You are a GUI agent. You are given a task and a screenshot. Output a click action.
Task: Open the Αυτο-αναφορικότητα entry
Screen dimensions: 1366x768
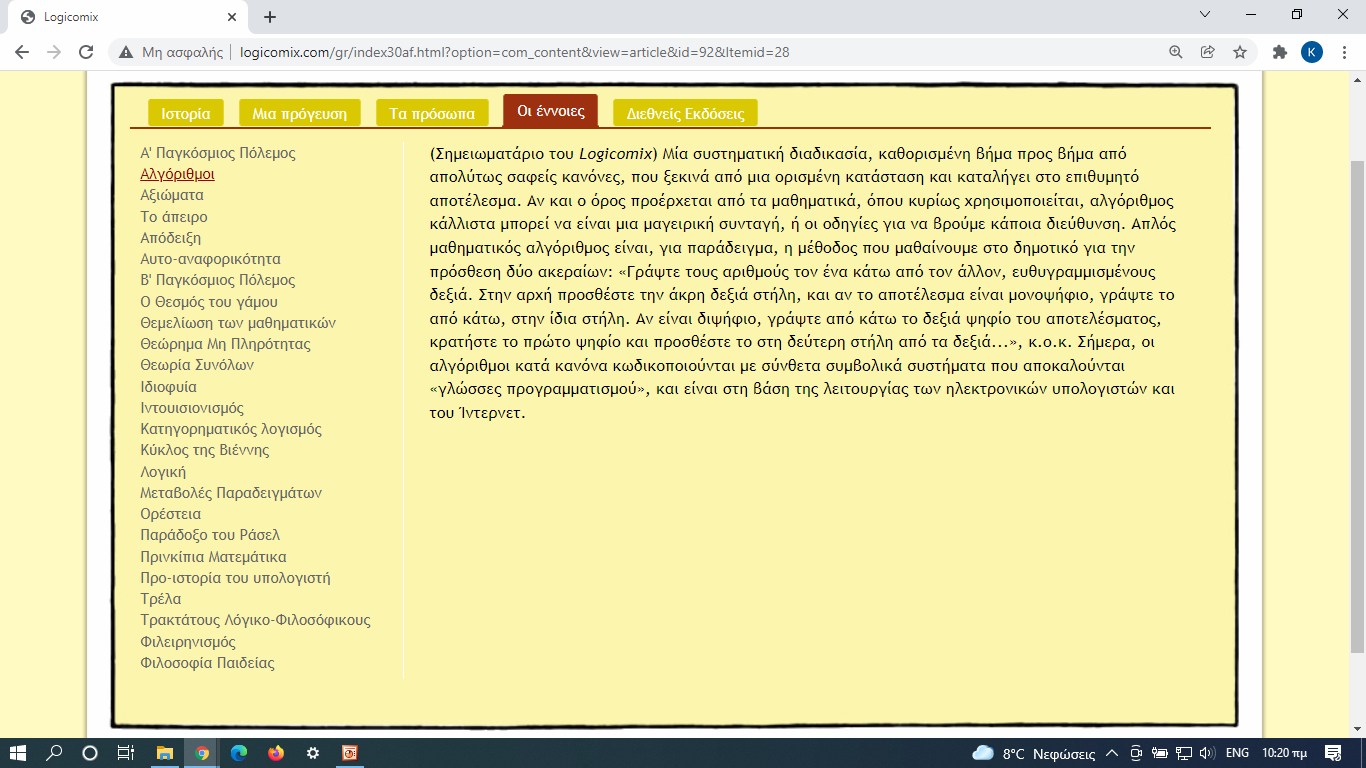click(x=210, y=259)
